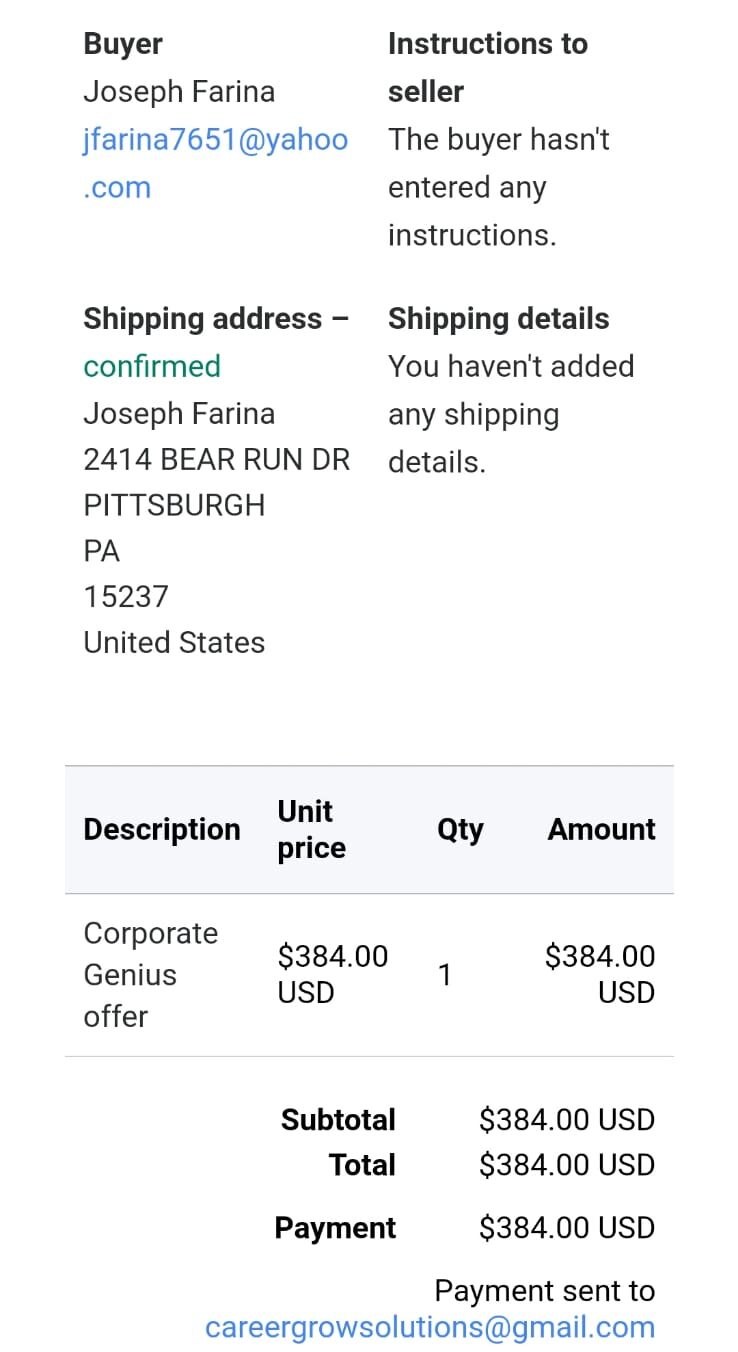Screen dimensions: 738x1352
Task: Click the 'Shipping details' heading
Action: (x=498, y=319)
